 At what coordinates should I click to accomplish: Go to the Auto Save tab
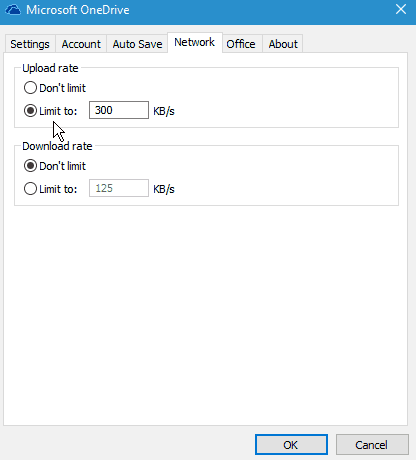(137, 44)
